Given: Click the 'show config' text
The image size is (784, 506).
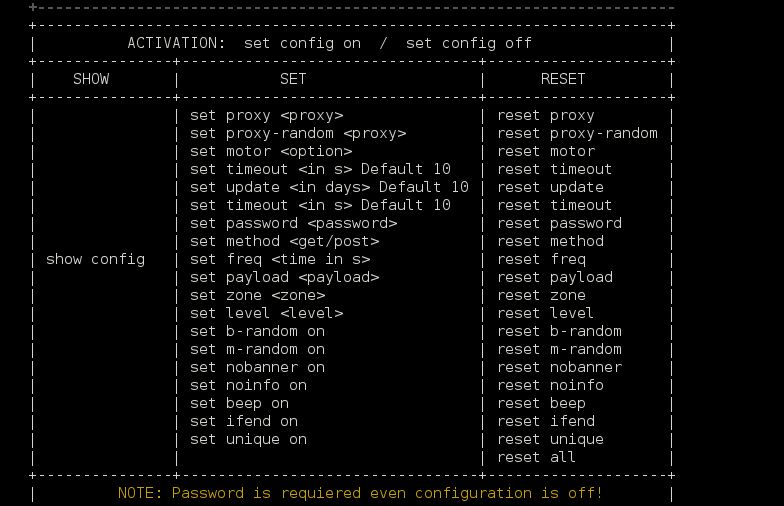Looking at the screenshot, I should pyautogui.click(x=95, y=259).
